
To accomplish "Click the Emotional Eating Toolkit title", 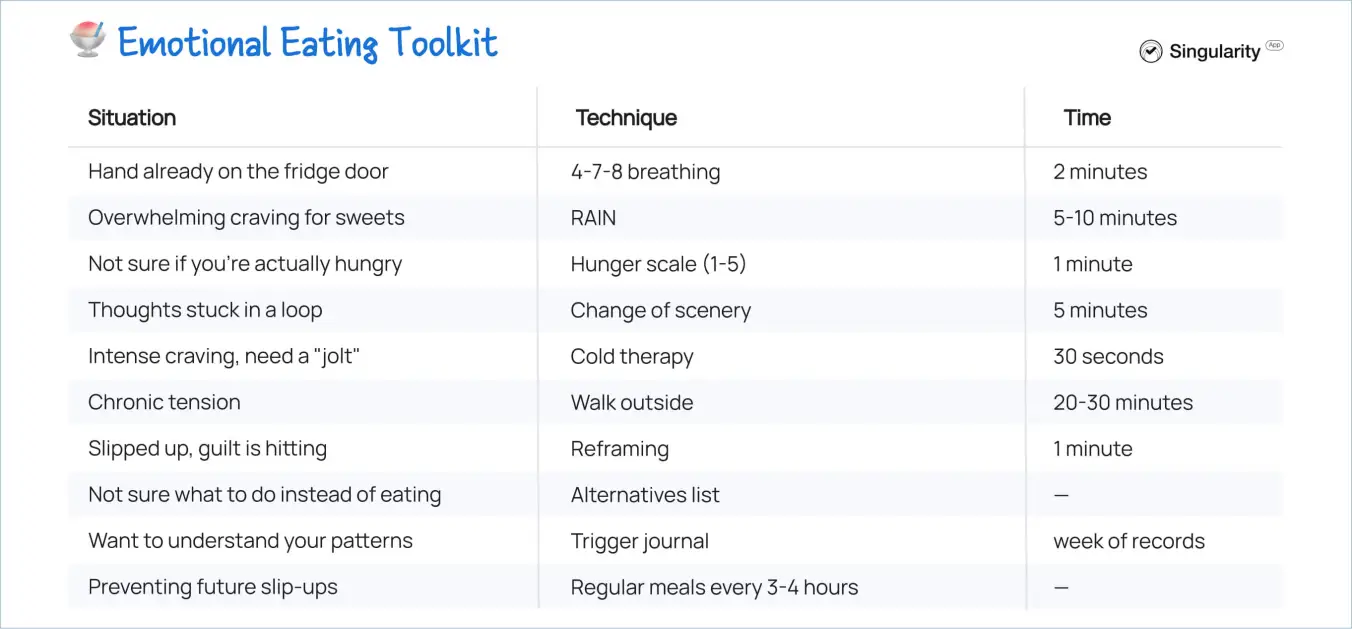I will [x=308, y=42].
